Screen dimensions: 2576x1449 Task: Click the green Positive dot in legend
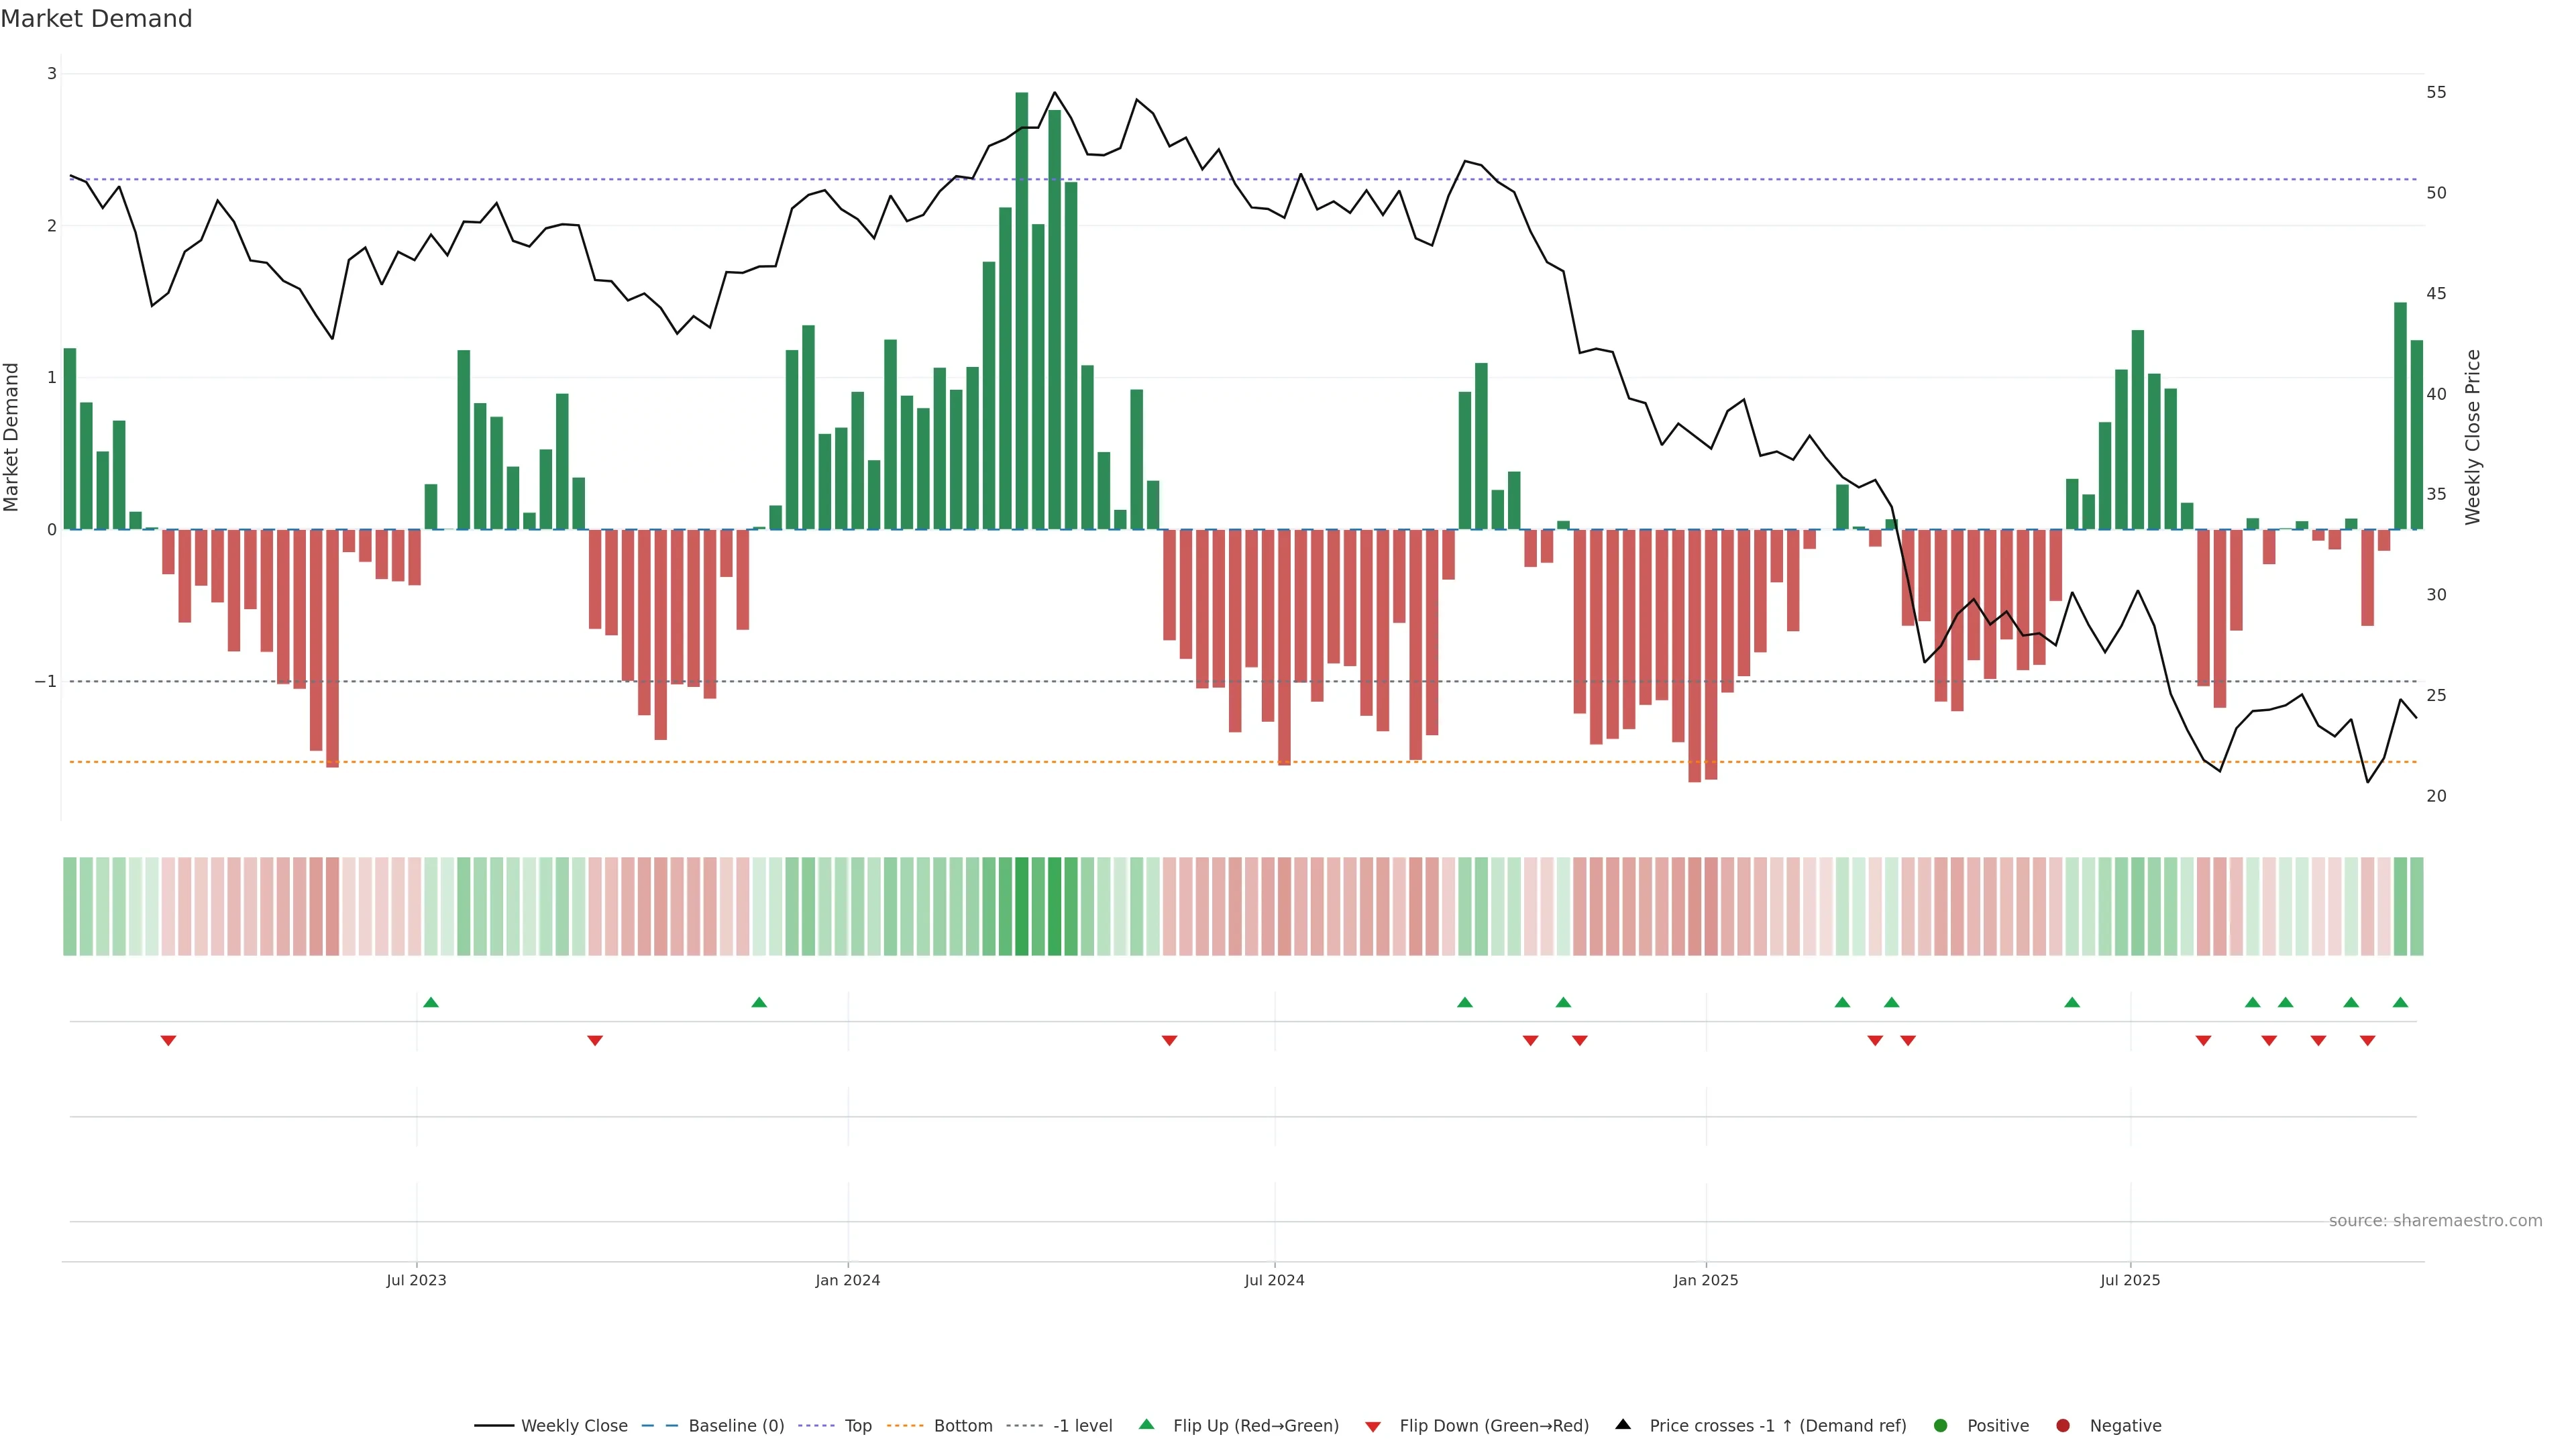pos(1941,1425)
